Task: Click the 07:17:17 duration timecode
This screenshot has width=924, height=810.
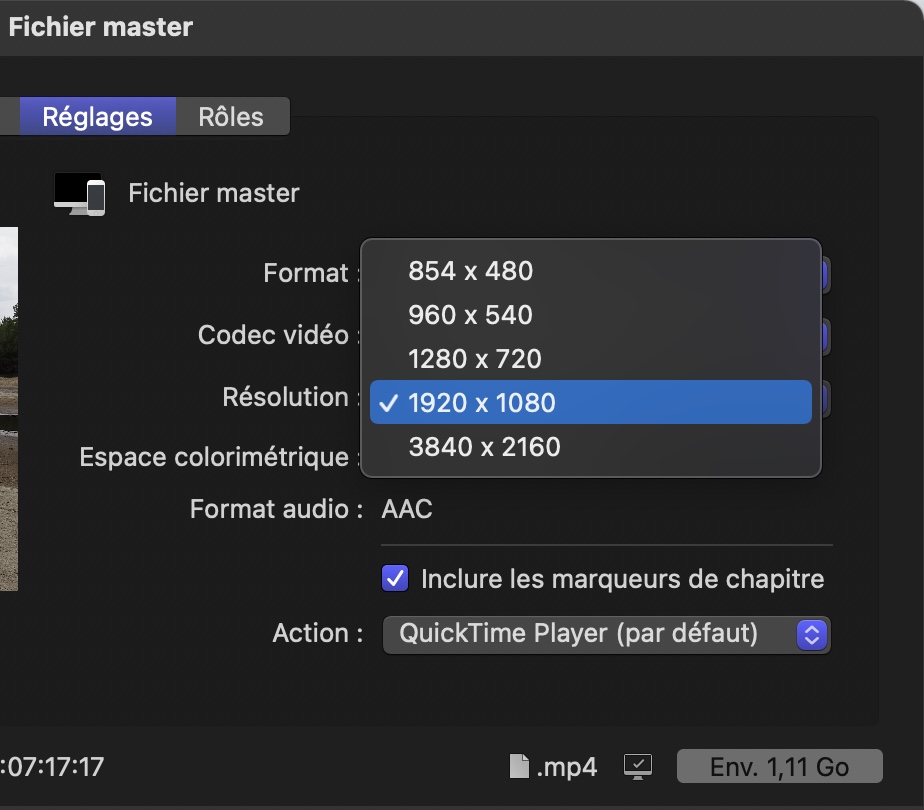Action: tap(52, 766)
